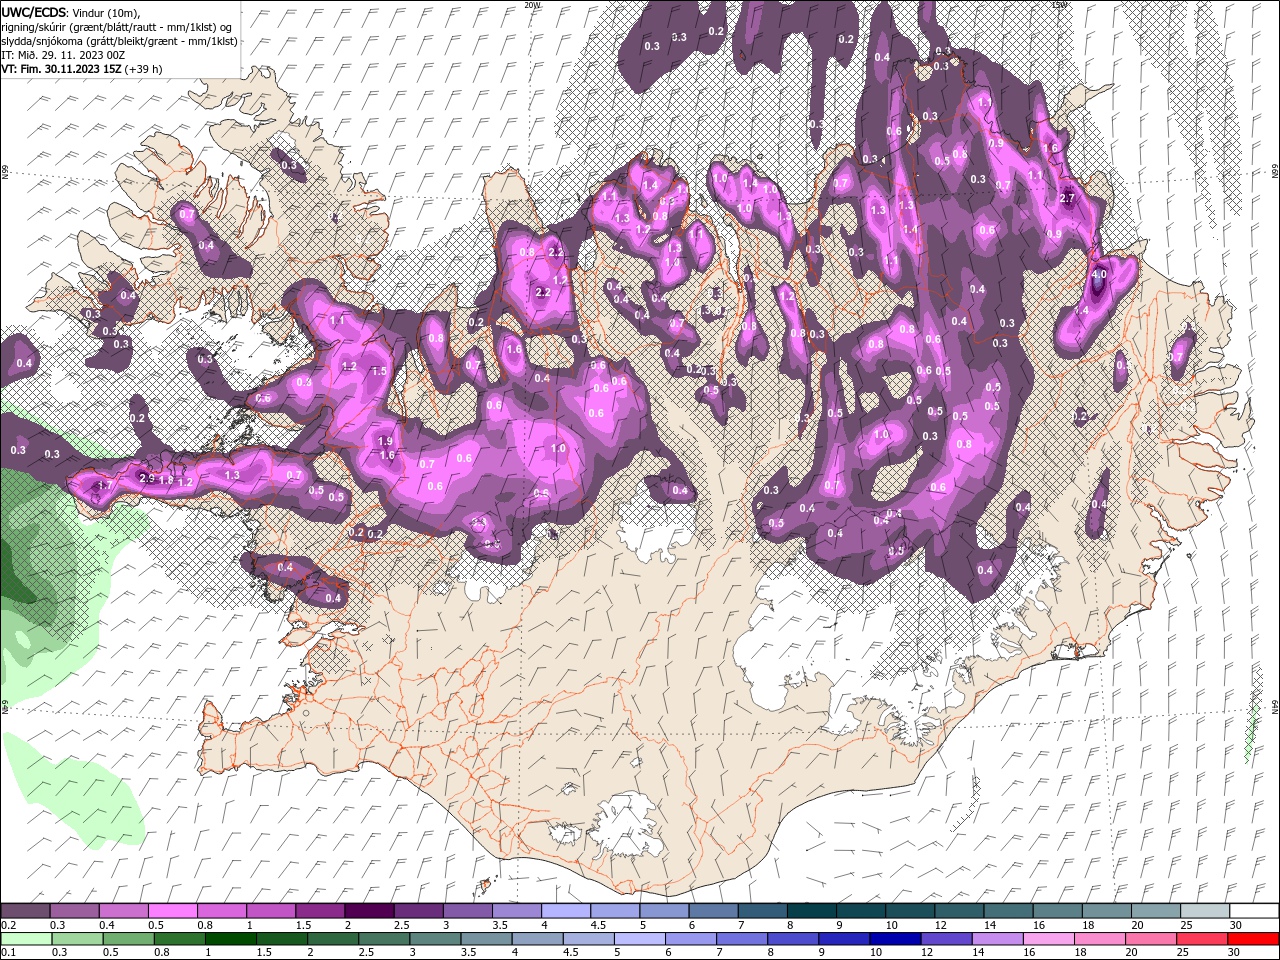Screen dimensions: 1280x960
Task: Click the 1.9 precipitation value on the map
Action: pos(386,441)
